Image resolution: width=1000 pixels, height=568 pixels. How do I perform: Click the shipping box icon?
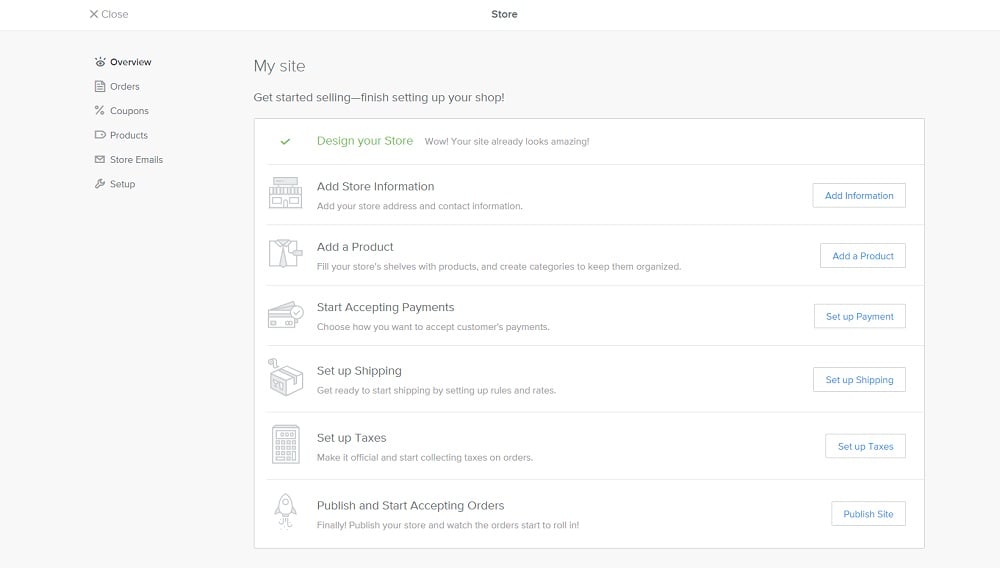[285, 377]
